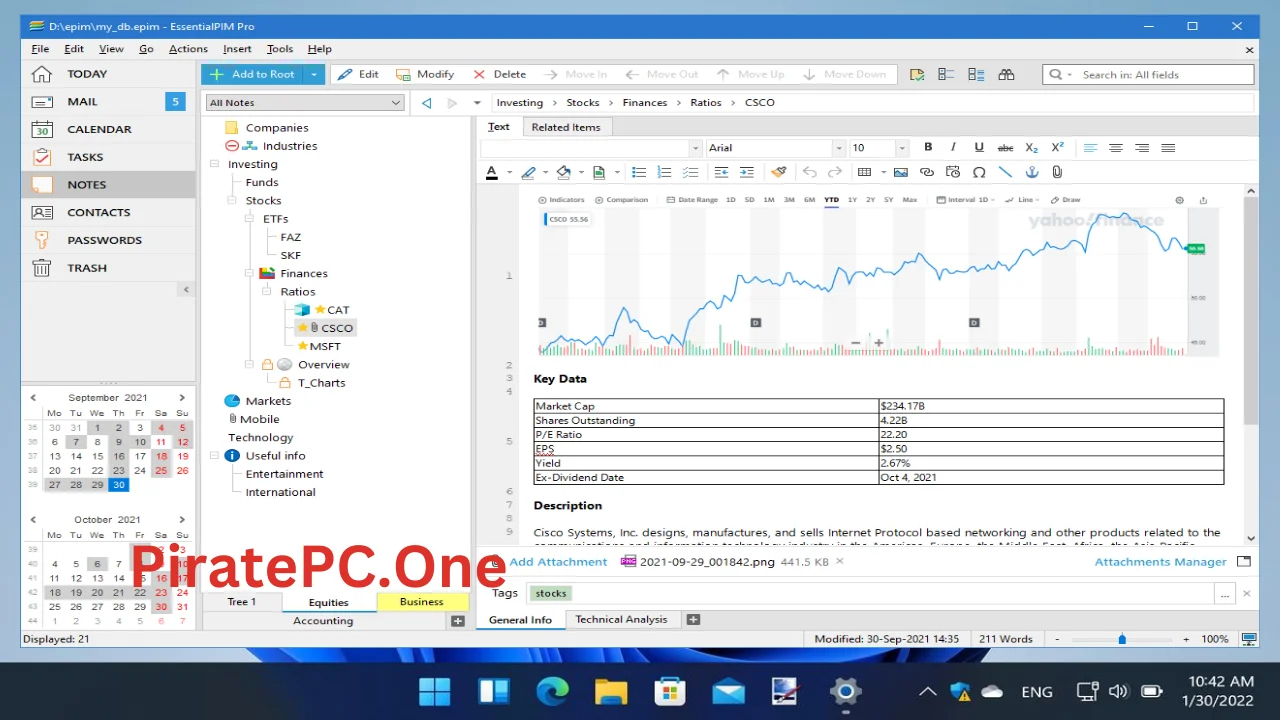The width and height of the screenshot is (1280, 720).
Task: Switch to the Equities tree tab
Action: point(328,602)
